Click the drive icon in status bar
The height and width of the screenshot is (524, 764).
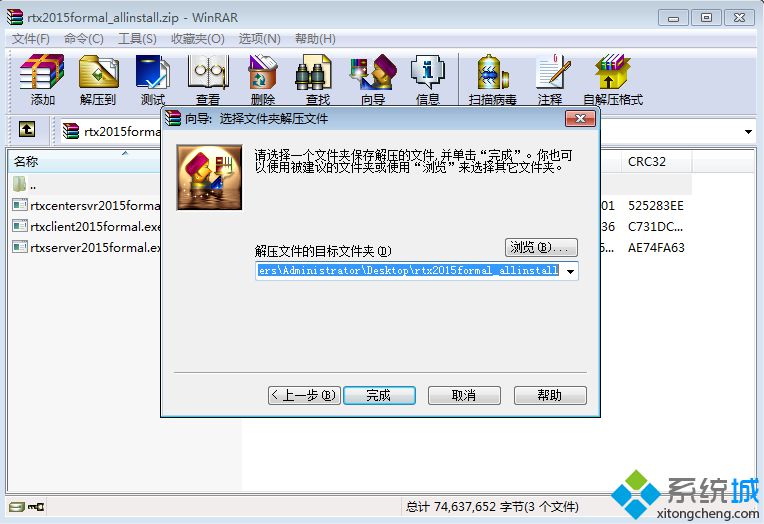(17, 507)
